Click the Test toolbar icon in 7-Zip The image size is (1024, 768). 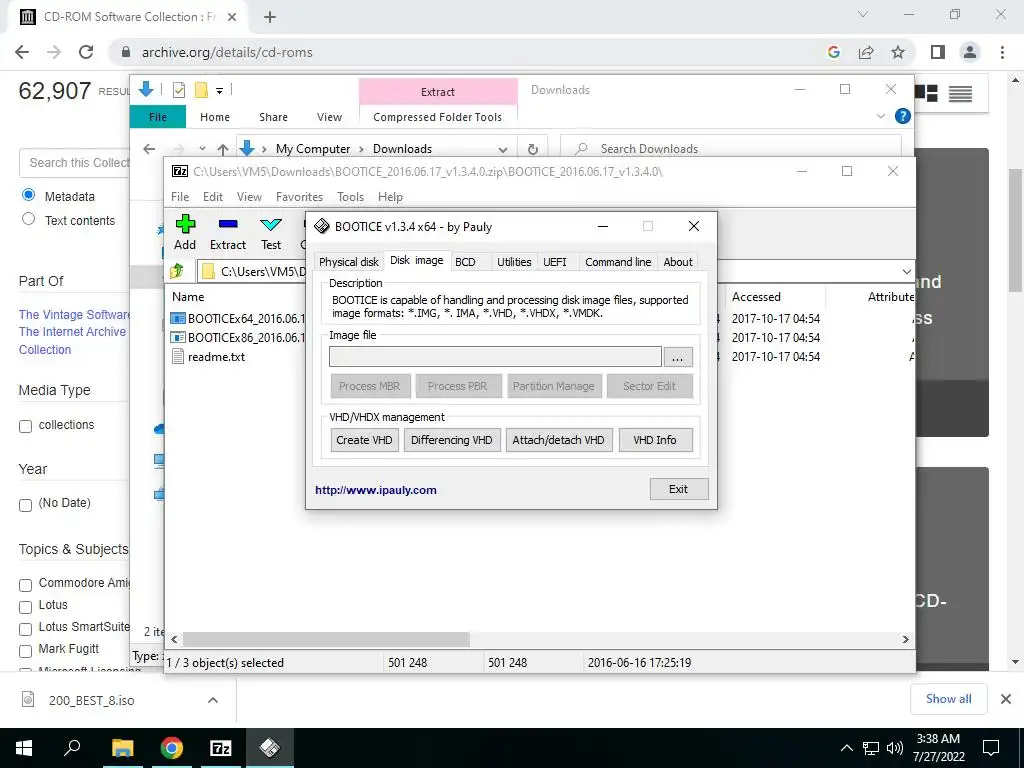[271, 225]
